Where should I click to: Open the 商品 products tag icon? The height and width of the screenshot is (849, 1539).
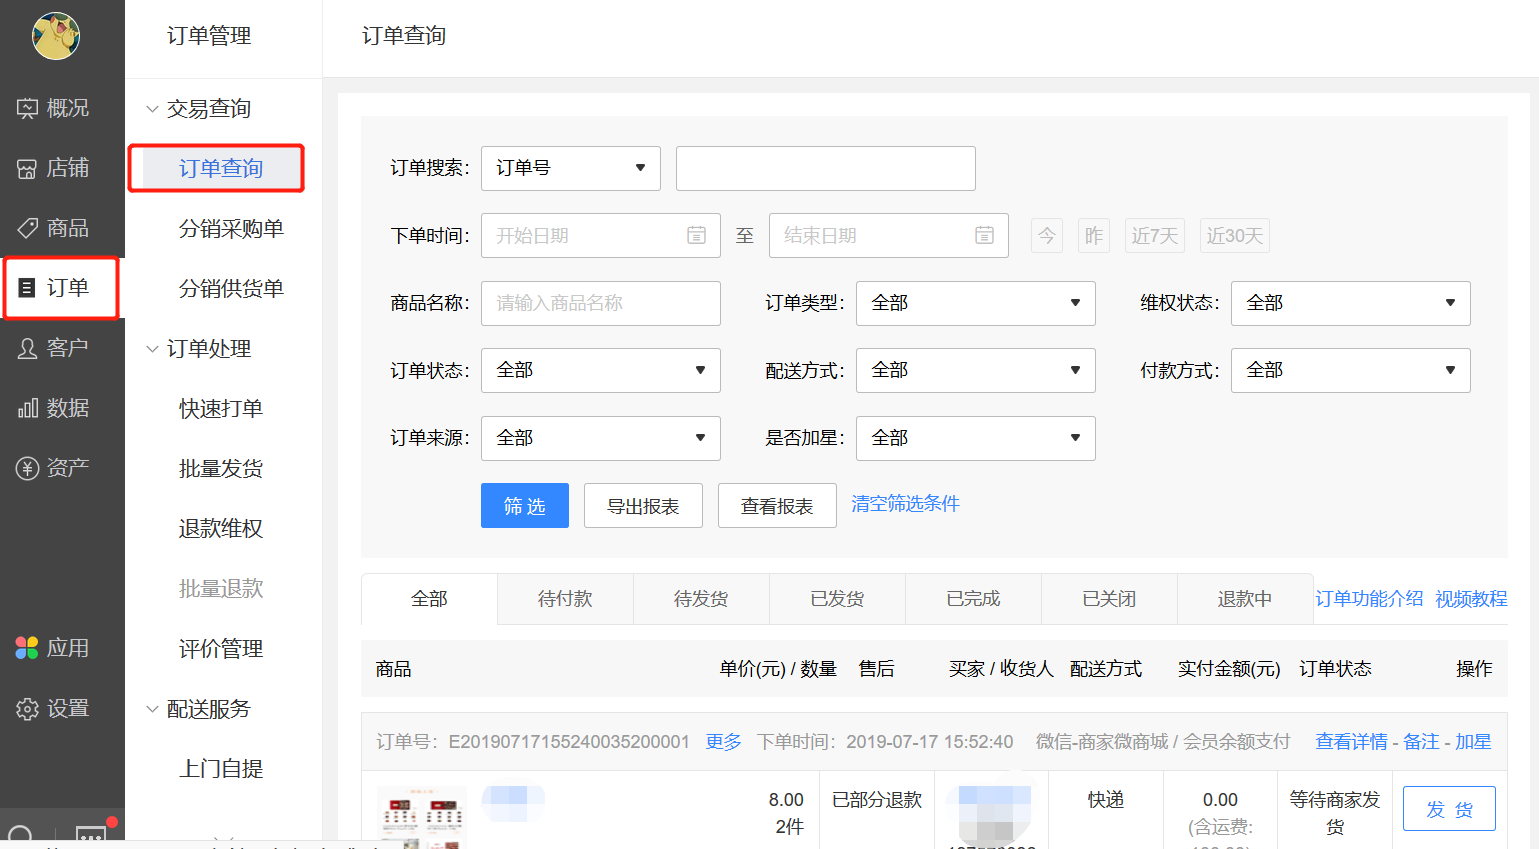27,228
